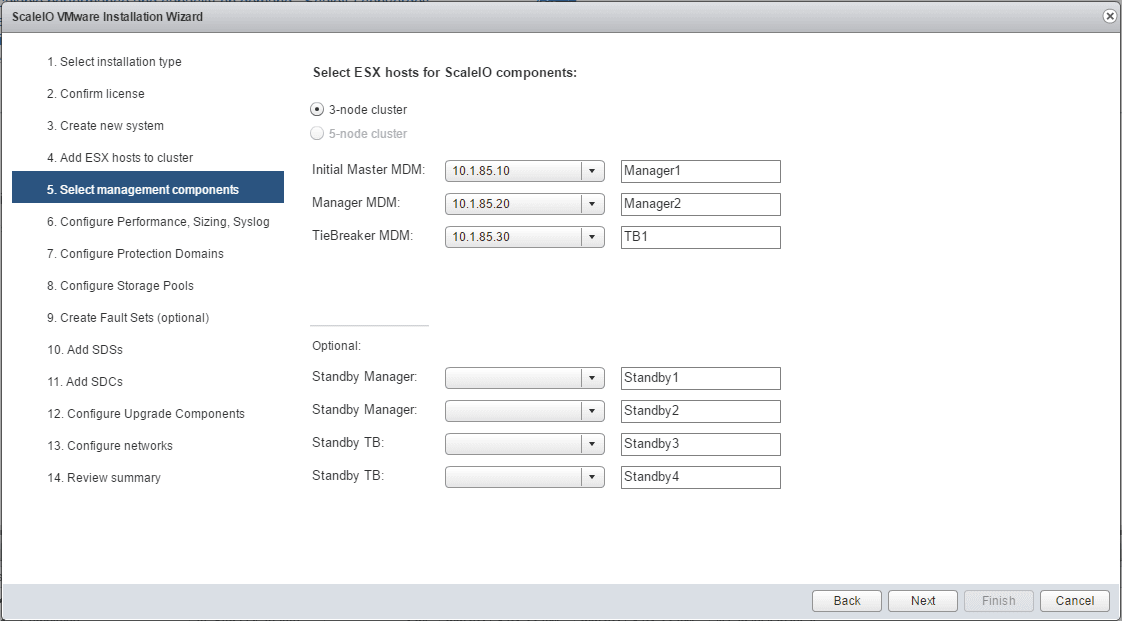Viewport: 1122px width, 621px height.
Task: Click the Optional section heading
Action: (336, 346)
